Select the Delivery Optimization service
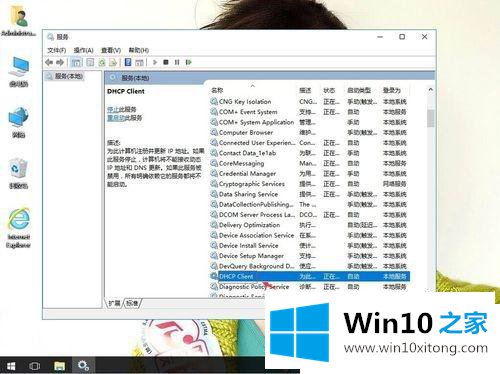This screenshot has height=374, width=500. tap(309, 225)
